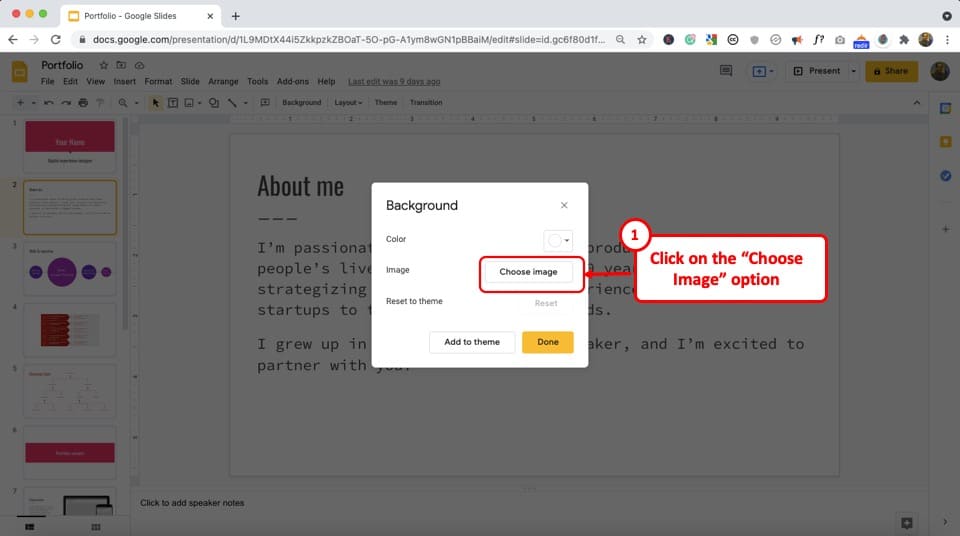Open the Calendar side panel icon
This screenshot has width=960, height=536.
click(x=945, y=108)
